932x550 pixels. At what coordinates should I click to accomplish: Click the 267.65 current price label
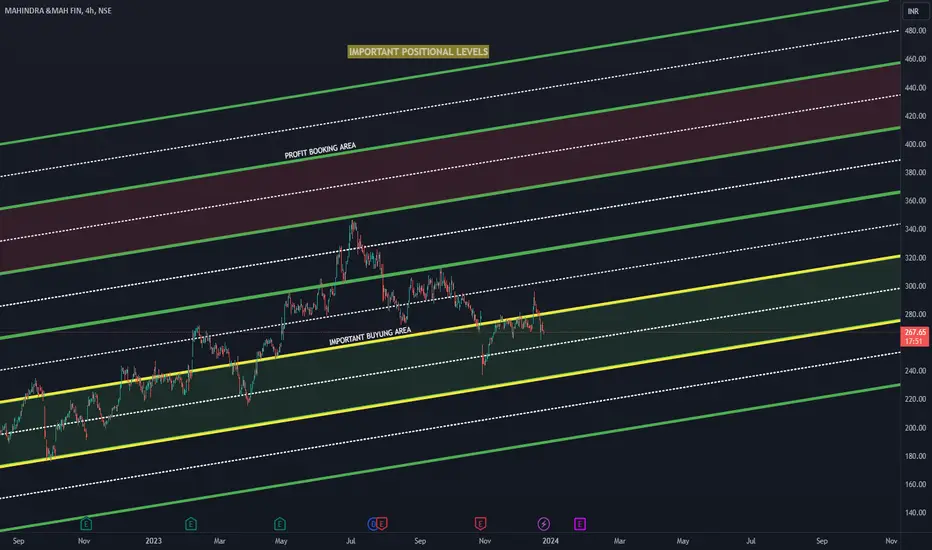point(915,332)
